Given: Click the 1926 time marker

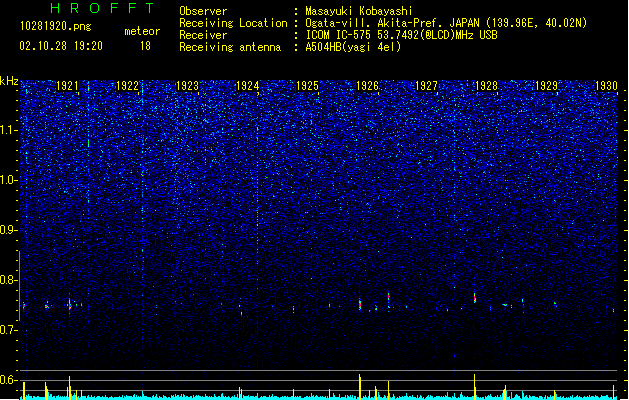Looking at the screenshot, I should tap(367, 86).
